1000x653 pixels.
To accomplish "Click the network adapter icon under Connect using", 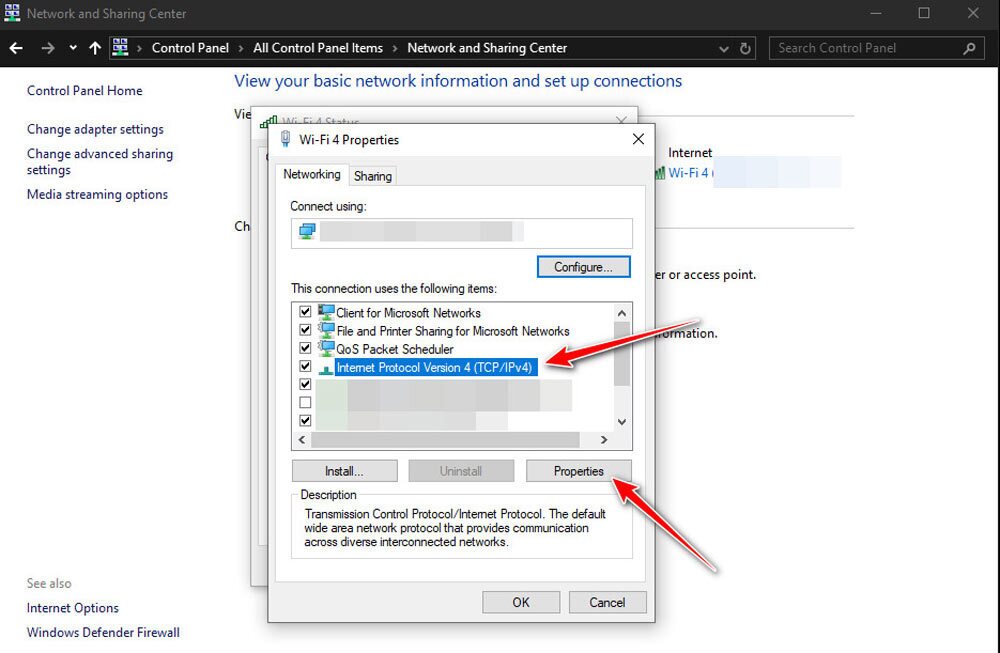I will point(307,231).
